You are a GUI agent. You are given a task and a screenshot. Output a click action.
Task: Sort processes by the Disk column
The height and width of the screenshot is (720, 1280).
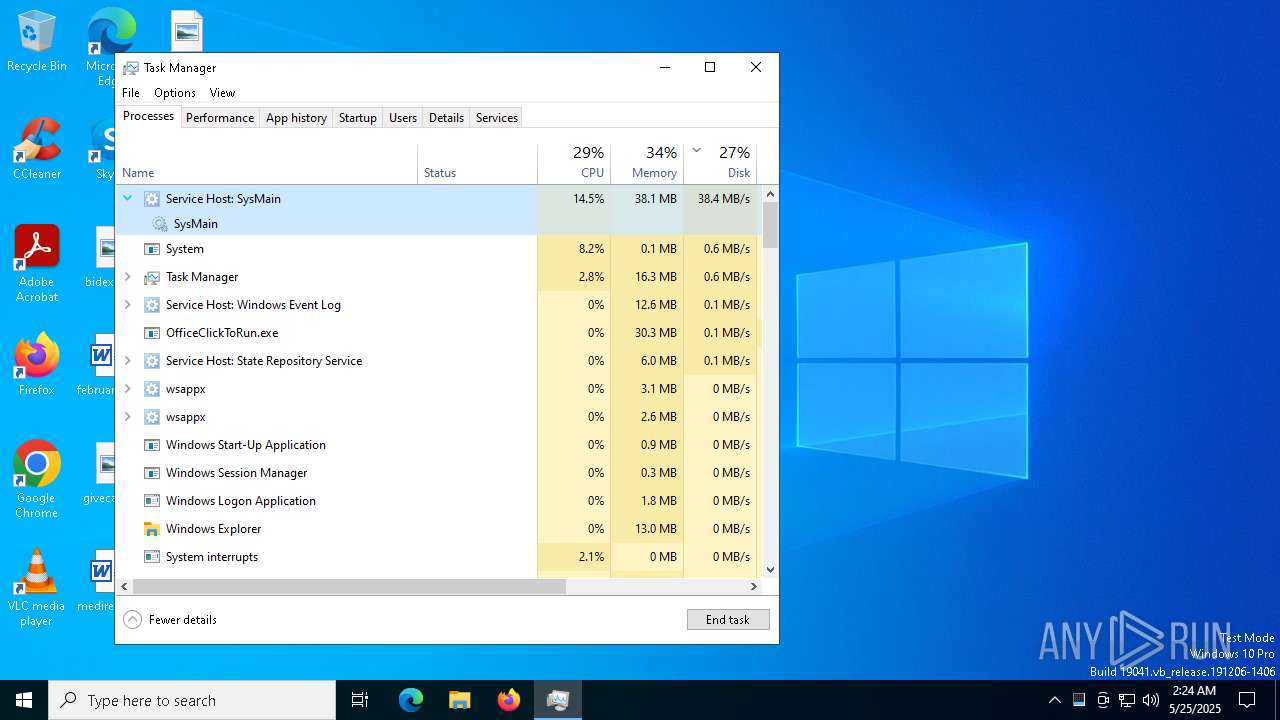(720, 164)
